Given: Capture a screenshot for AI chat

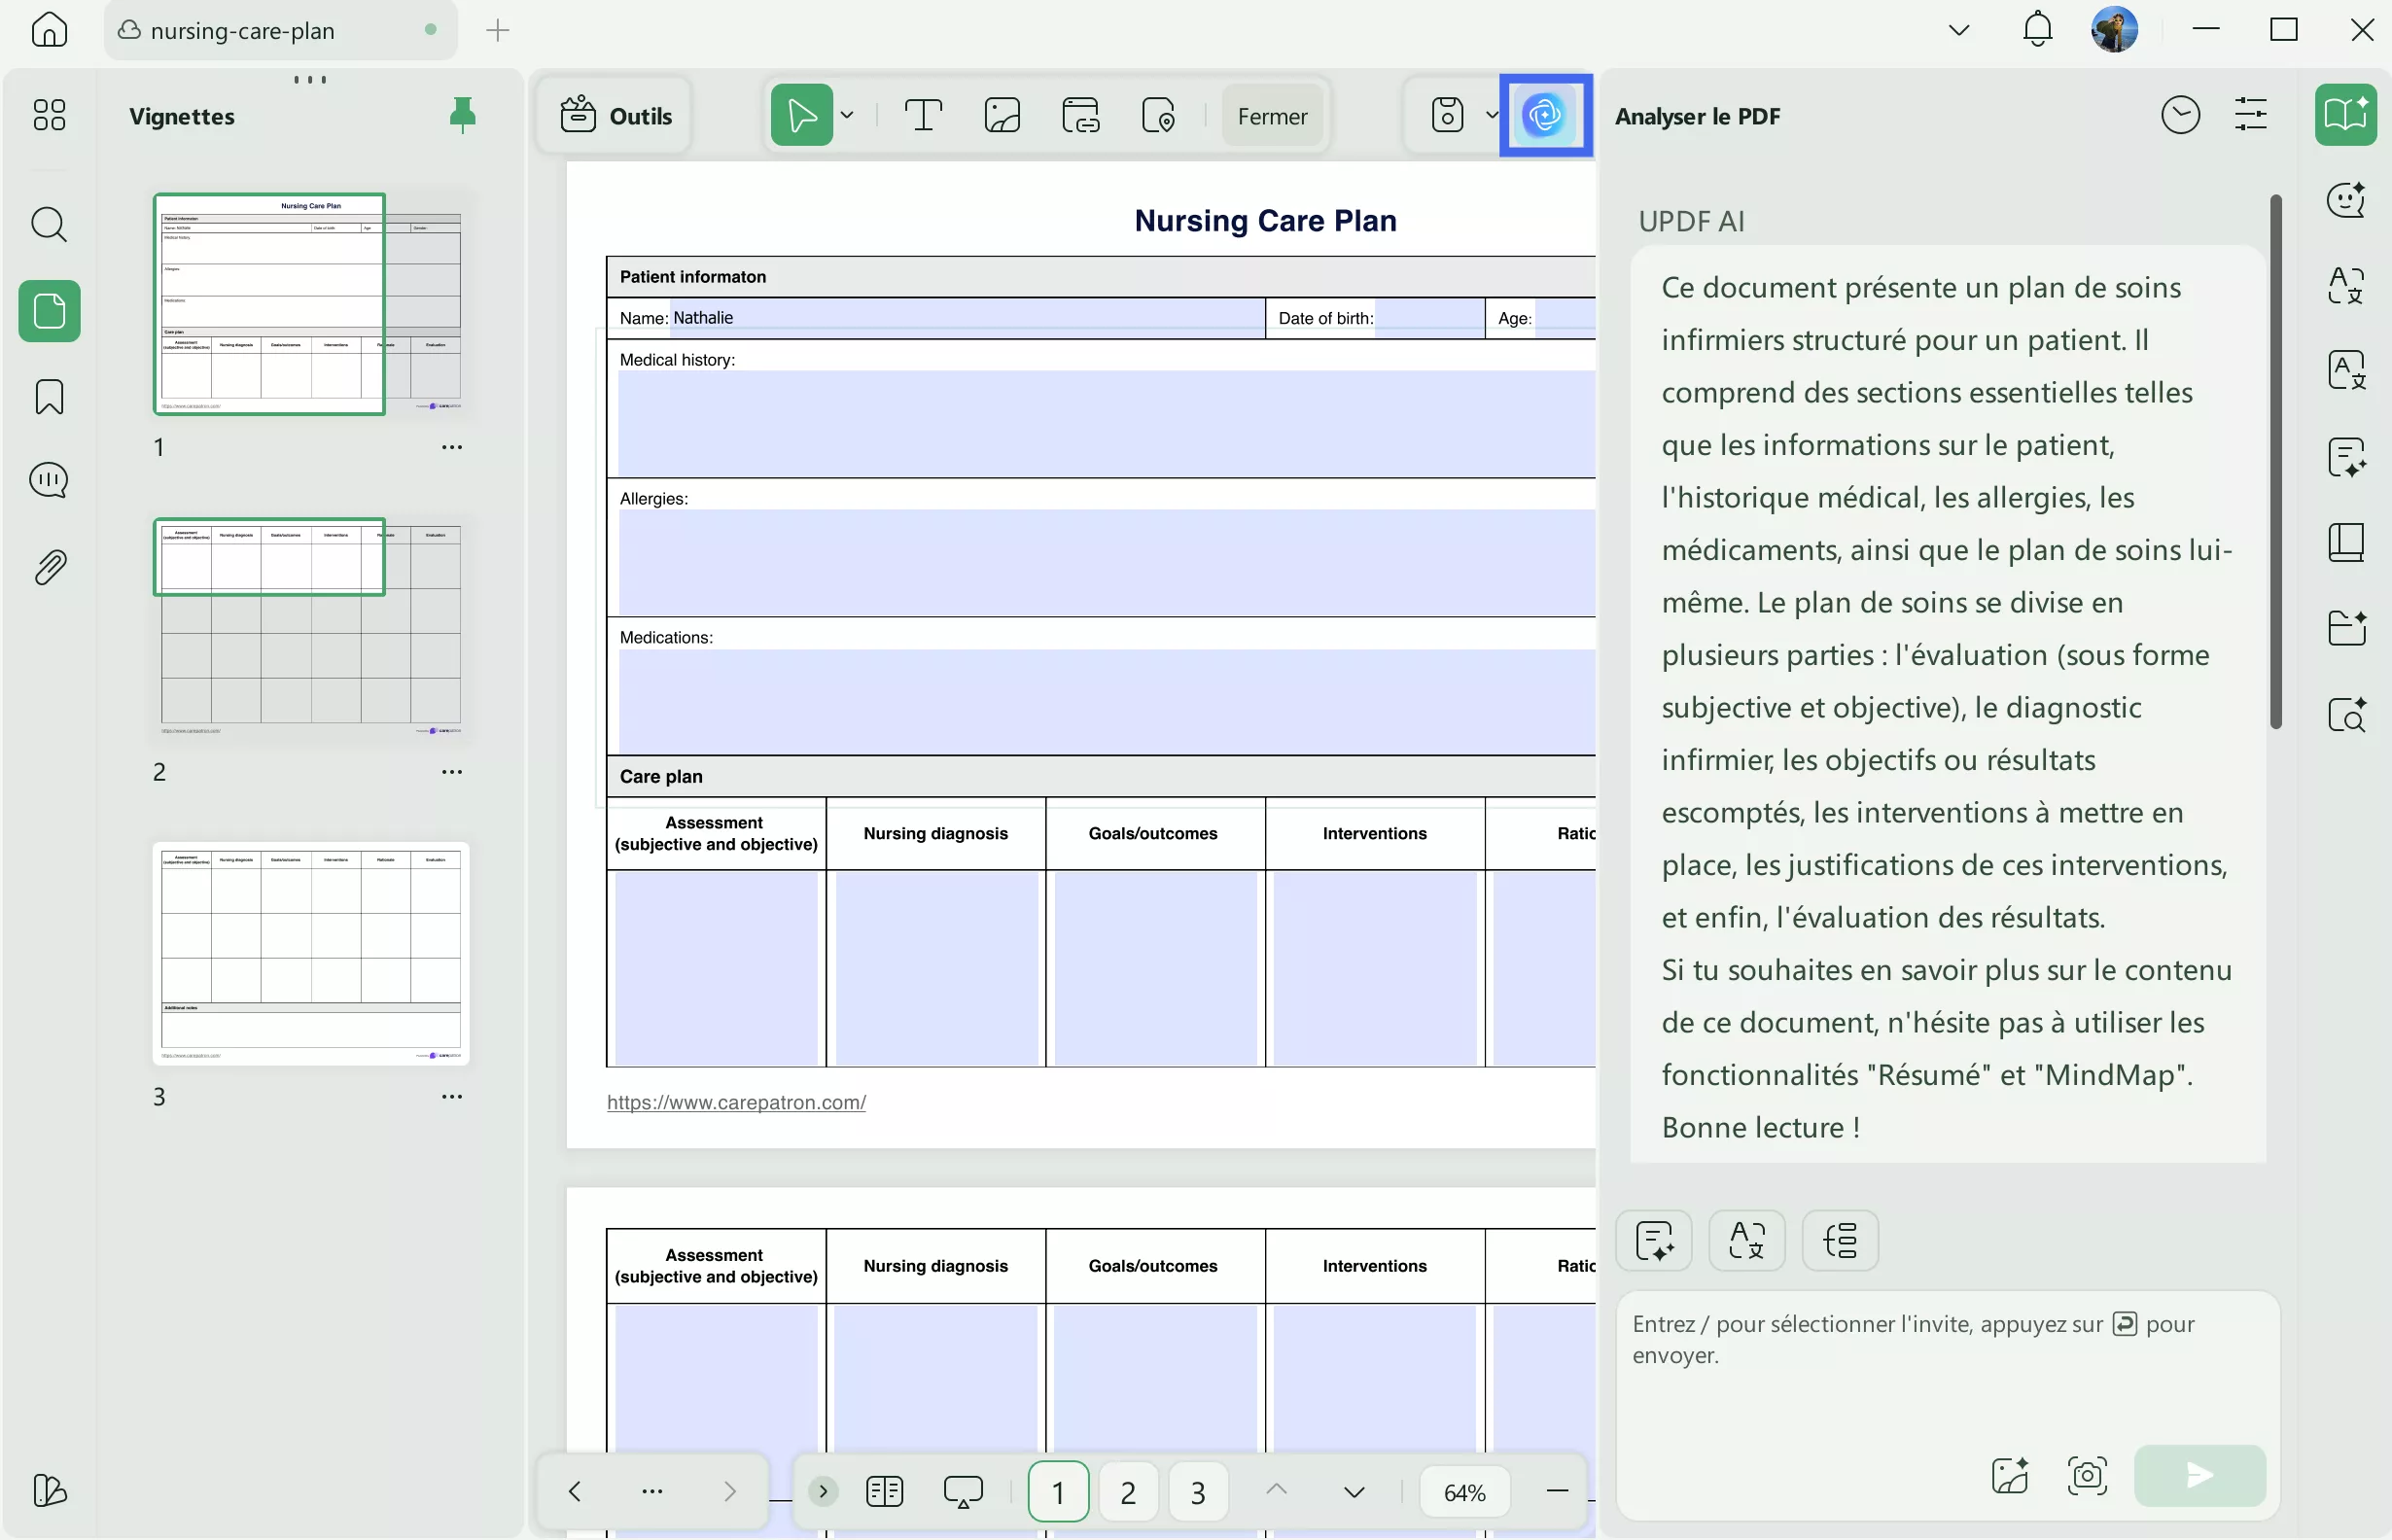Looking at the screenshot, I should coord(2087,1475).
